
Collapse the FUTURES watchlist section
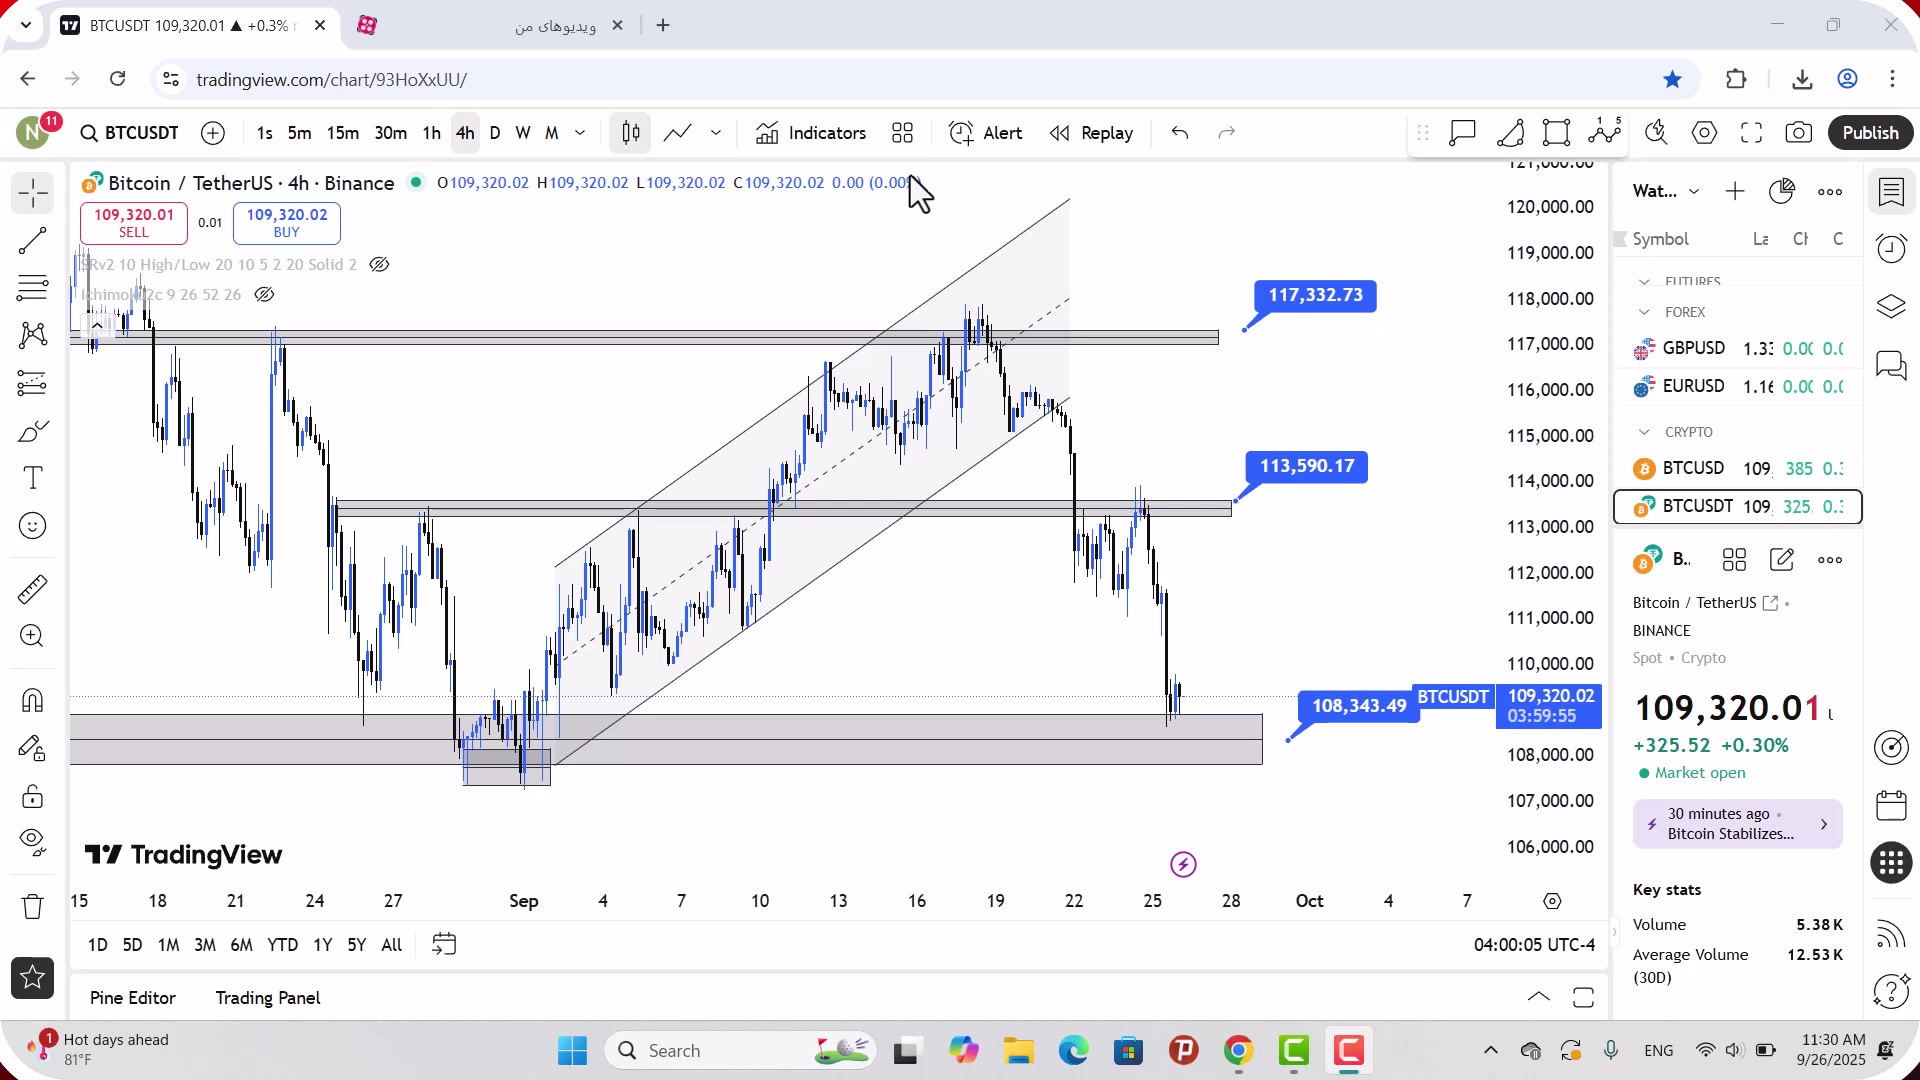click(x=1644, y=282)
